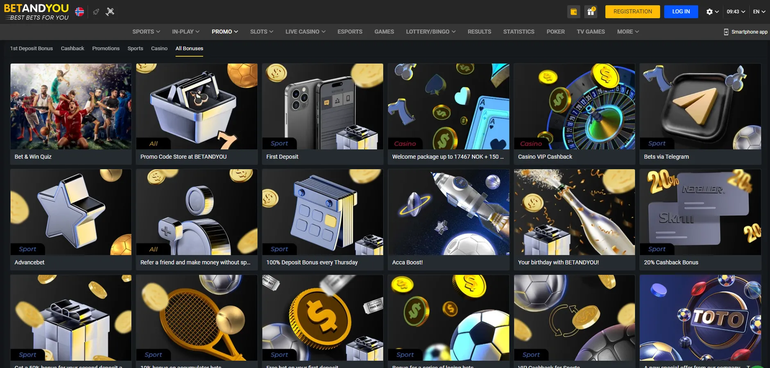Open Casino VIP Cashback title

545,157
